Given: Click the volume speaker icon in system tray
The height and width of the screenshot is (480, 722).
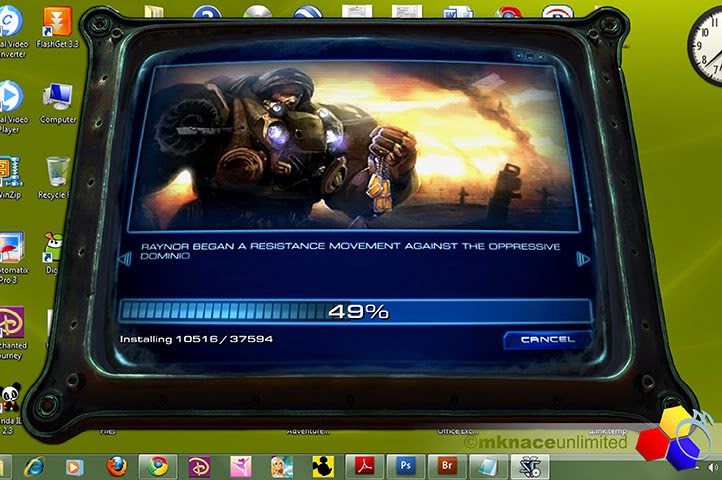Looking at the screenshot, I should (713, 467).
